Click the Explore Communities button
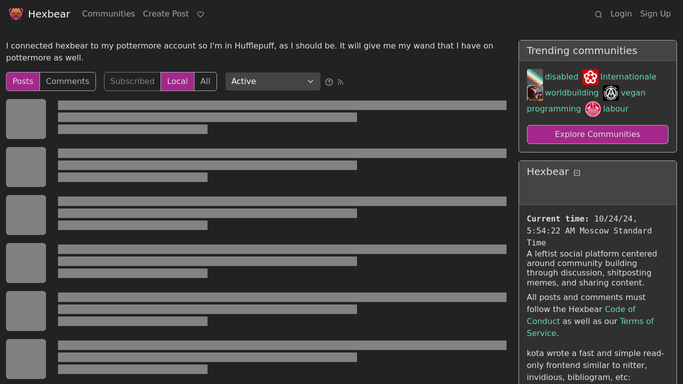This screenshot has height=384, width=683. [598, 134]
